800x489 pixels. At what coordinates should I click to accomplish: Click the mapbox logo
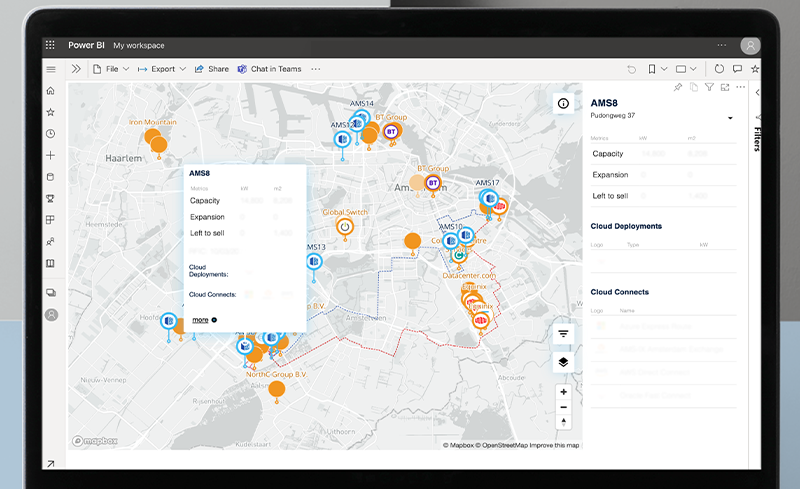tap(95, 441)
